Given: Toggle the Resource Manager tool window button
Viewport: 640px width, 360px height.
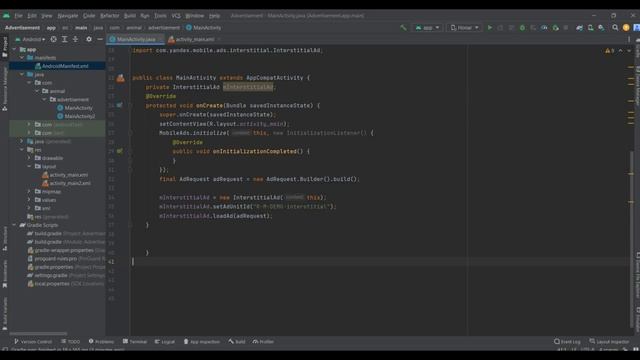Looking at the screenshot, I should point(4,89).
